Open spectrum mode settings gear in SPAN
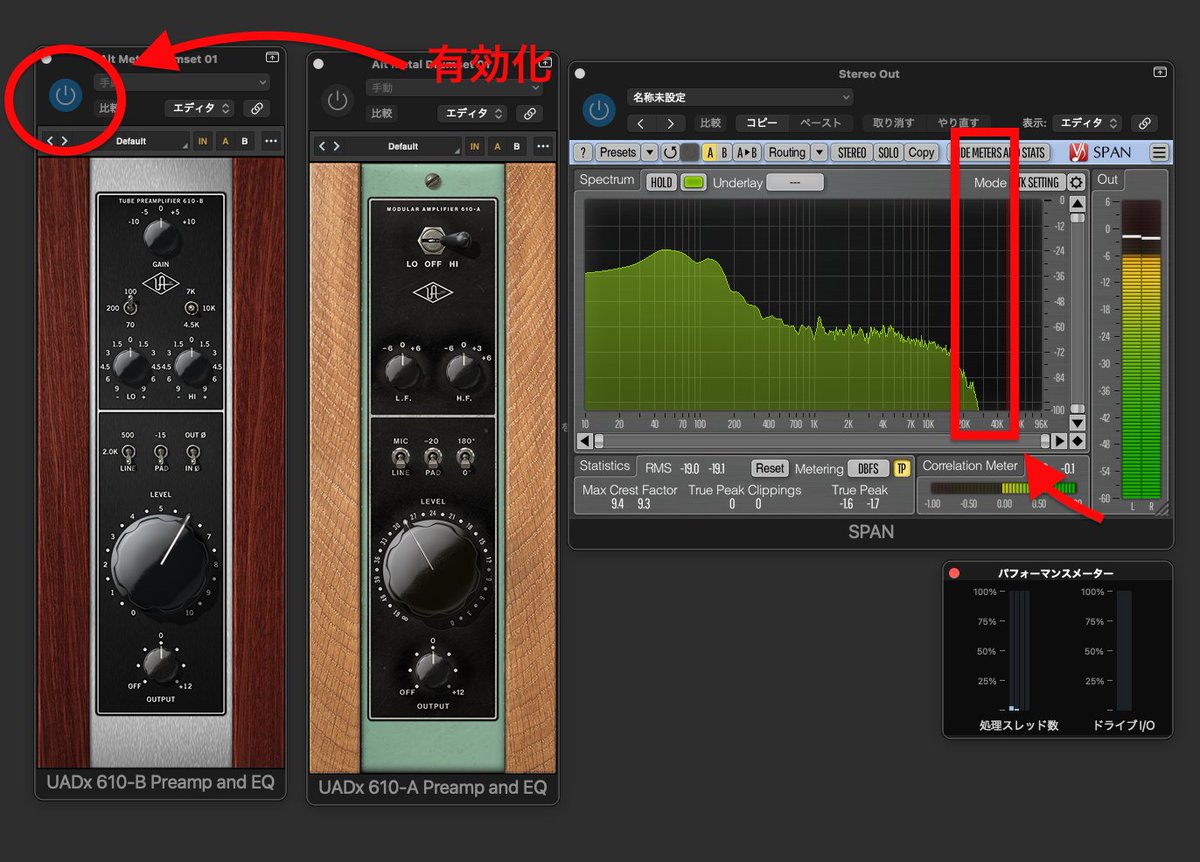This screenshot has width=1200, height=862. pos(1076,182)
